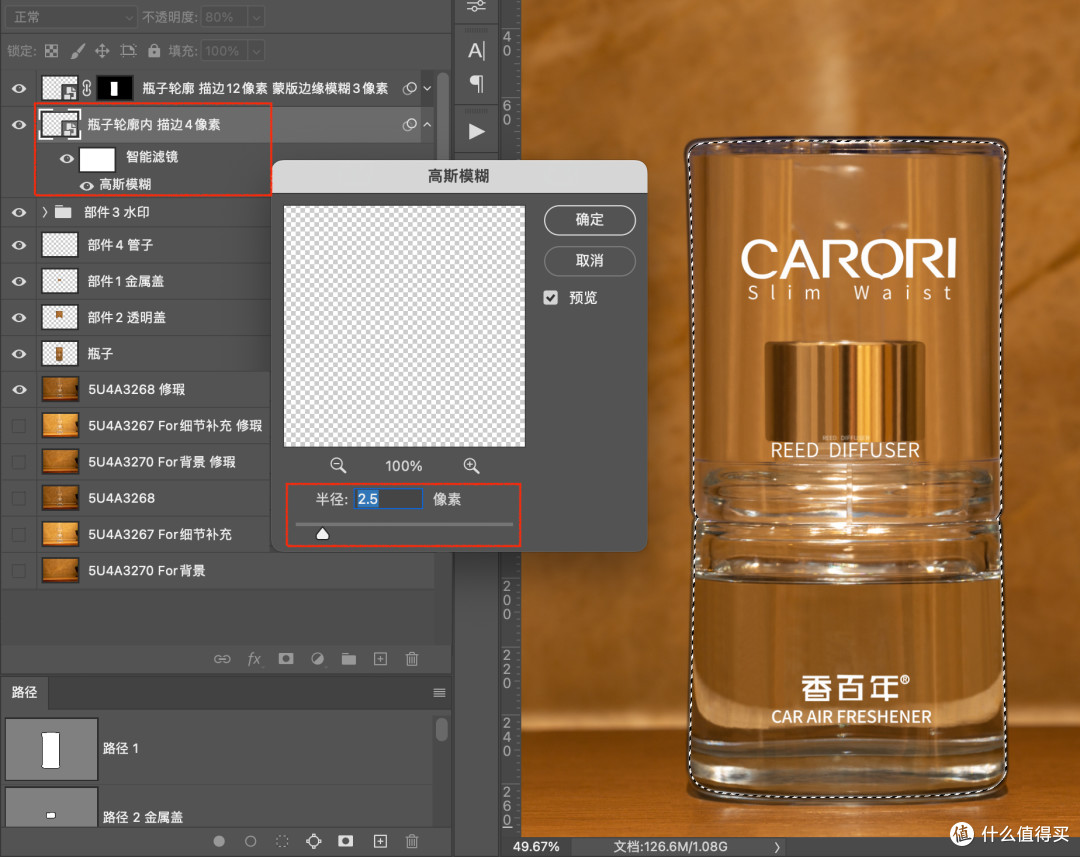The width and height of the screenshot is (1080, 857).
Task: Open the Actions panel play icon
Action: [x=477, y=131]
